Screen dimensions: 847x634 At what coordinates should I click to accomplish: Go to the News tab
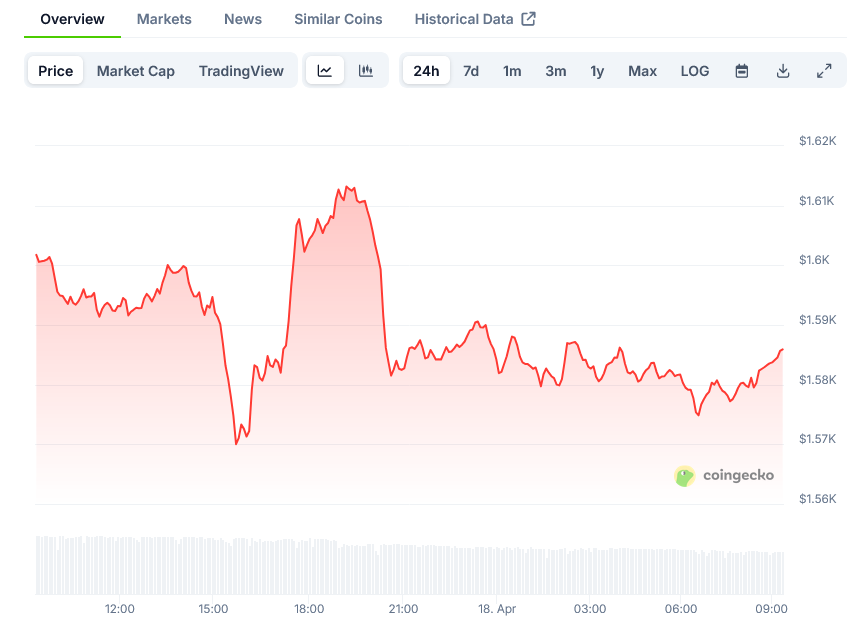point(243,19)
